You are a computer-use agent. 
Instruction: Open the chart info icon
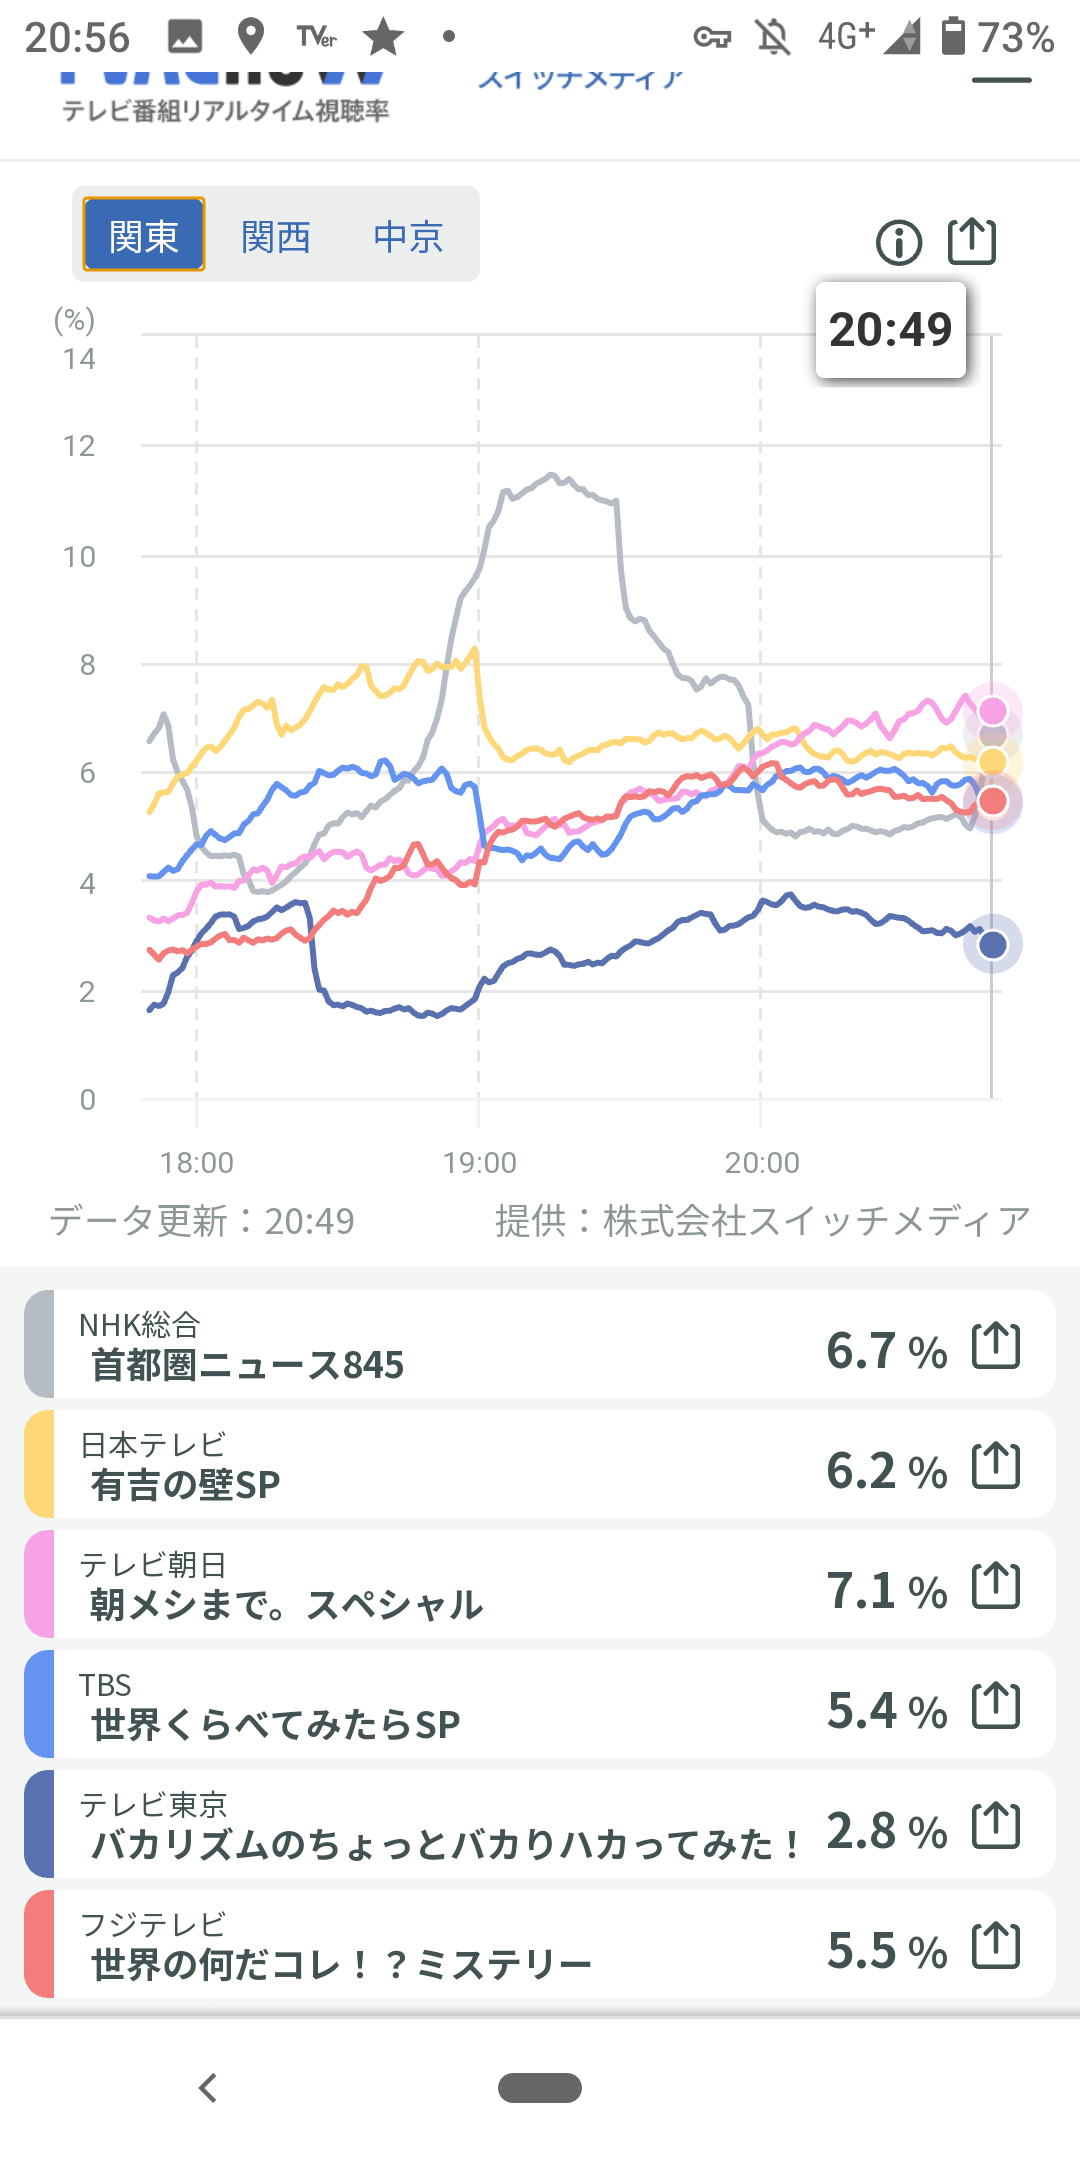coord(898,242)
